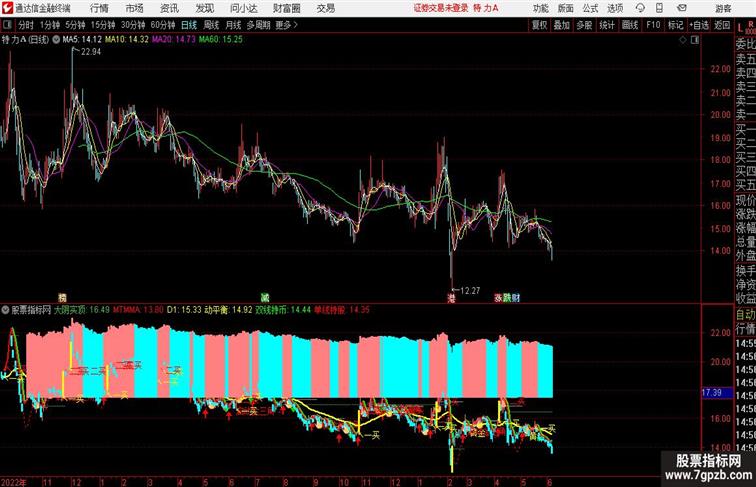Open customer service headset icon

point(640,8)
